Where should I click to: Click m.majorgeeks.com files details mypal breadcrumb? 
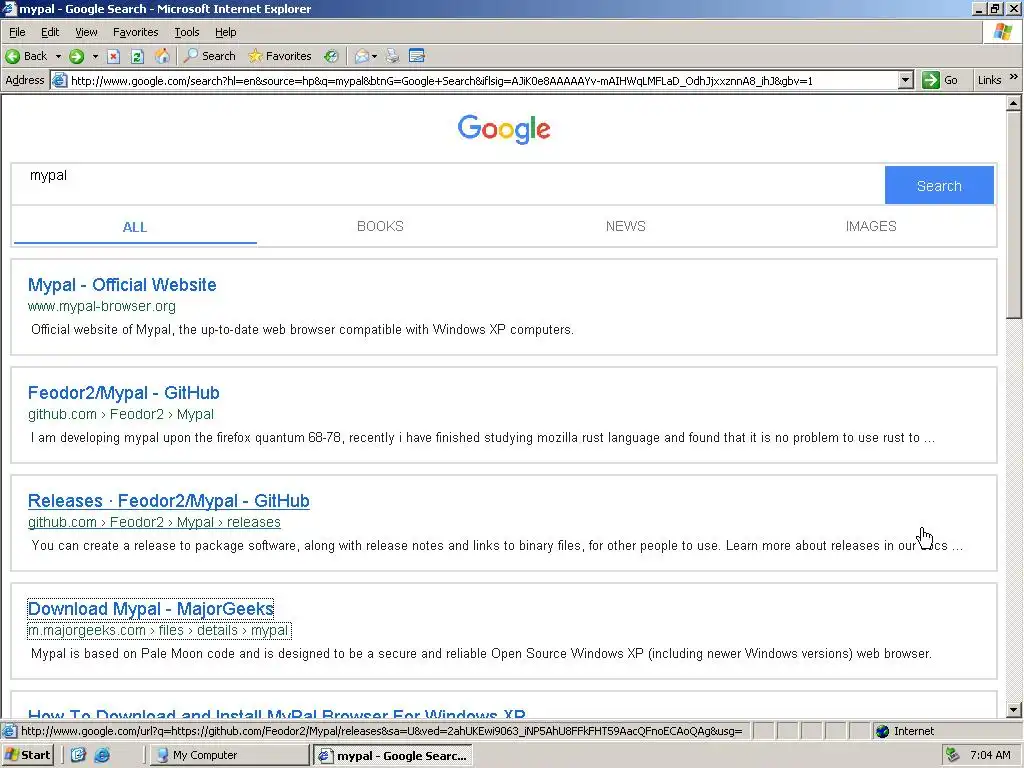[159, 630]
